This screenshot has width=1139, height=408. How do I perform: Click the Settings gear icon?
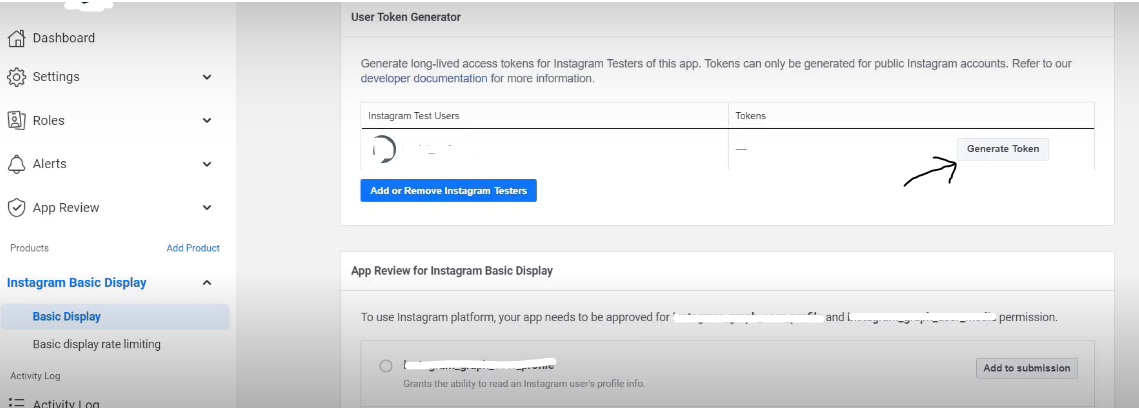16,77
